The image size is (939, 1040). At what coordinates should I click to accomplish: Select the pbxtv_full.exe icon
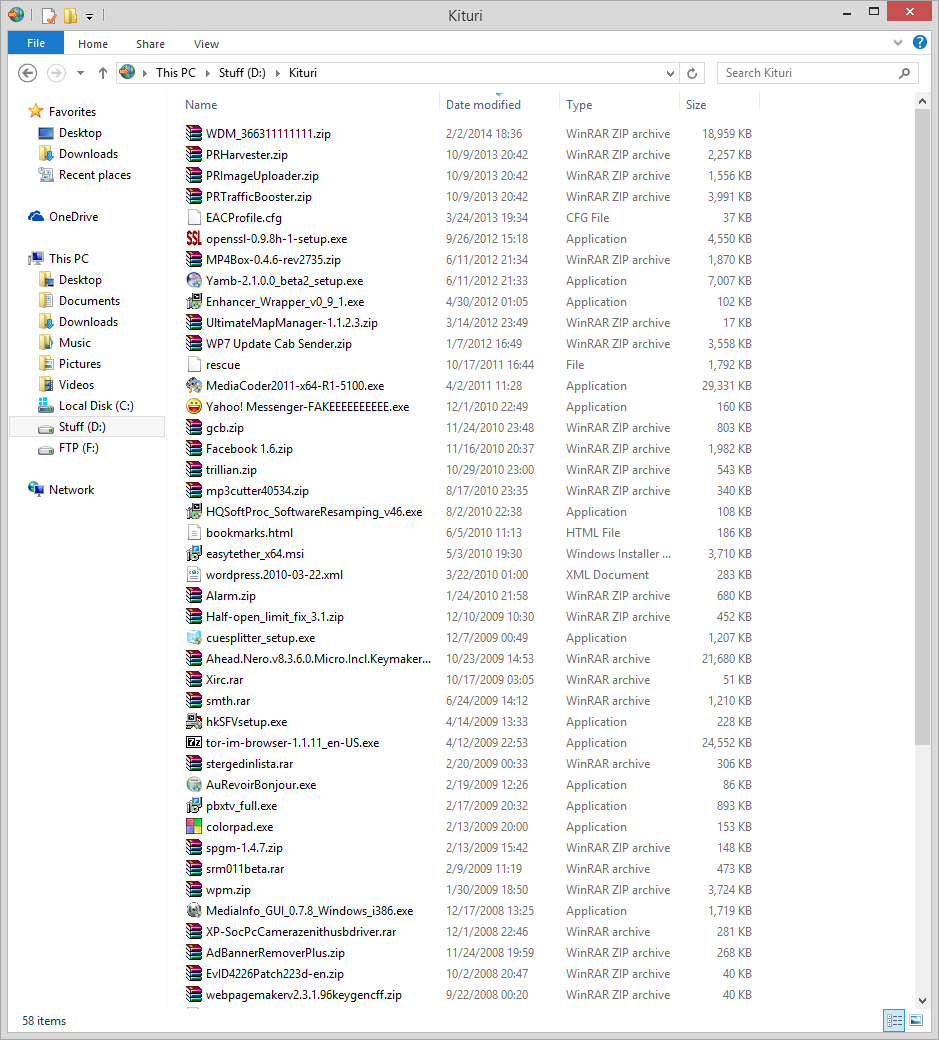coord(194,806)
